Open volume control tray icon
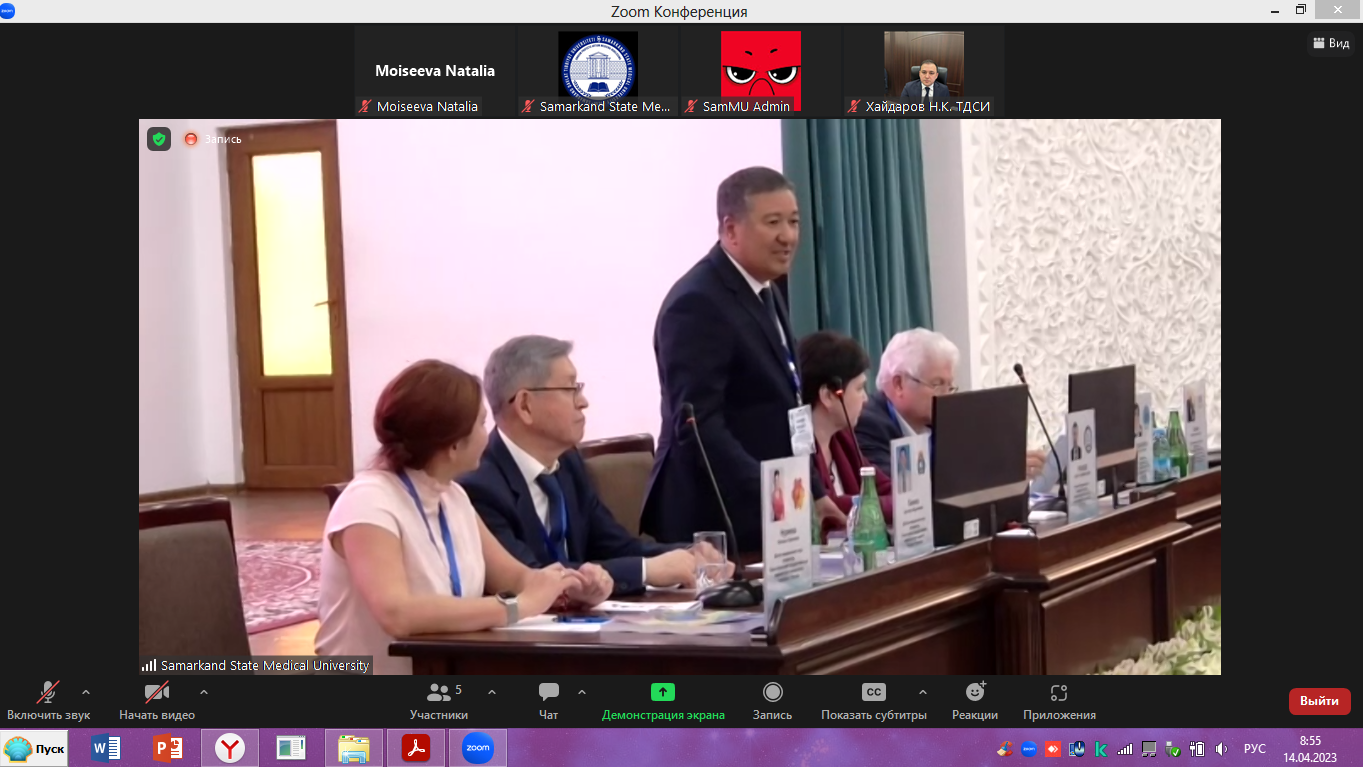This screenshot has height=767, width=1363. pyautogui.click(x=1221, y=749)
